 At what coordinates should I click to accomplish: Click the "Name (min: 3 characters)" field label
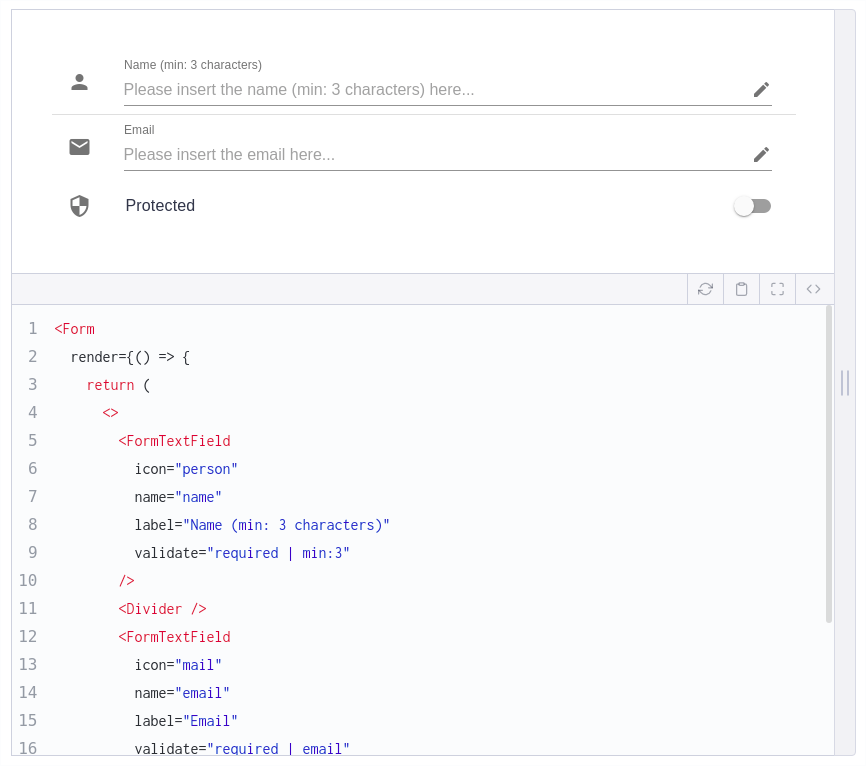(x=193, y=65)
